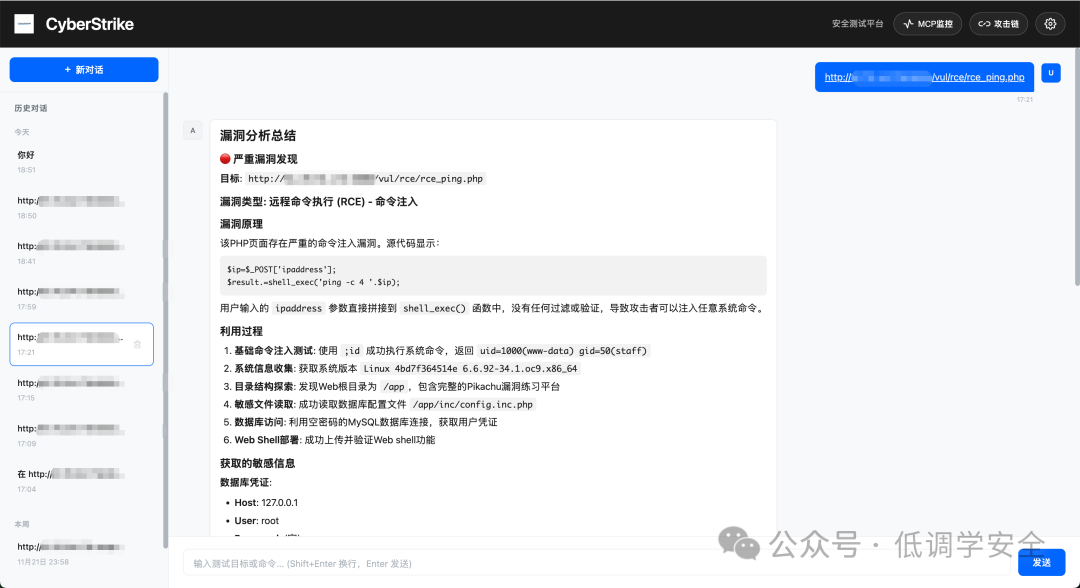Screen dimensions: 1080x588
Task: Click the target URL after 目标
Action: pyautogui.click(x=366, y=178)
